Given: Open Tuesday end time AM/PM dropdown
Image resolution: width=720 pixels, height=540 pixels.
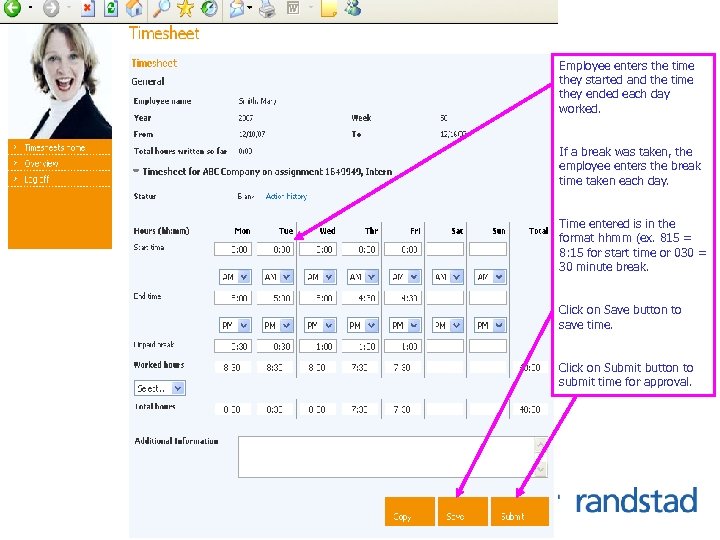Looking at the screenshot, I should click(277, 325).
